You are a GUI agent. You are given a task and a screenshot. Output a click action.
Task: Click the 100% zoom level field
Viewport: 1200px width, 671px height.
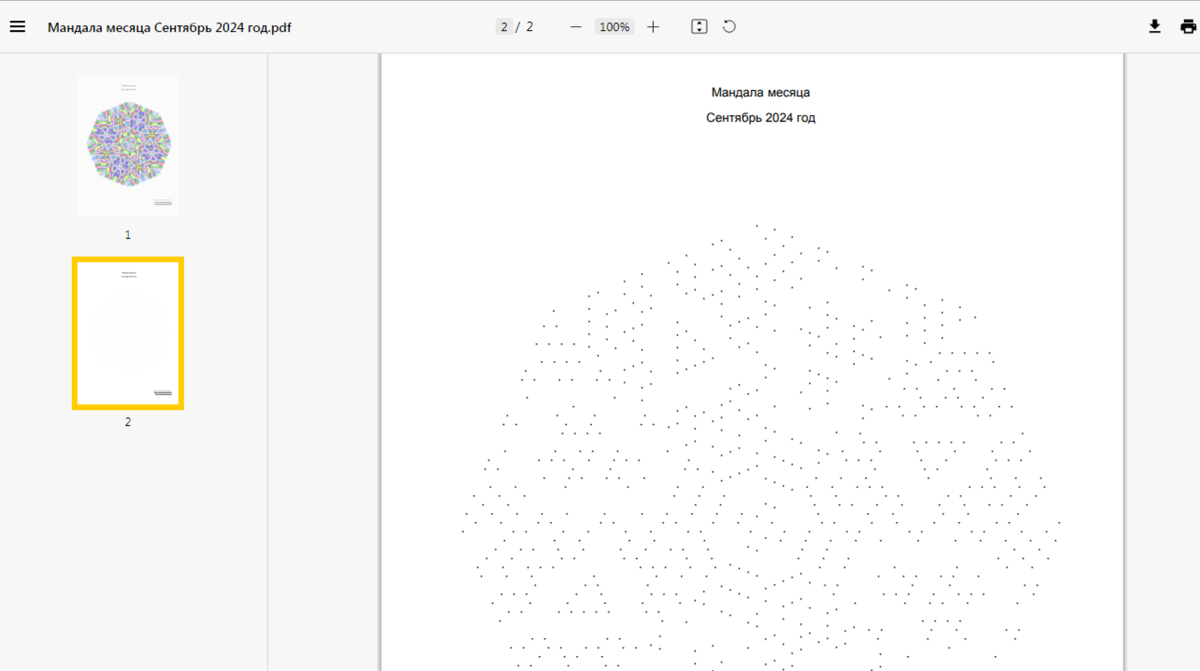[614, 27]
